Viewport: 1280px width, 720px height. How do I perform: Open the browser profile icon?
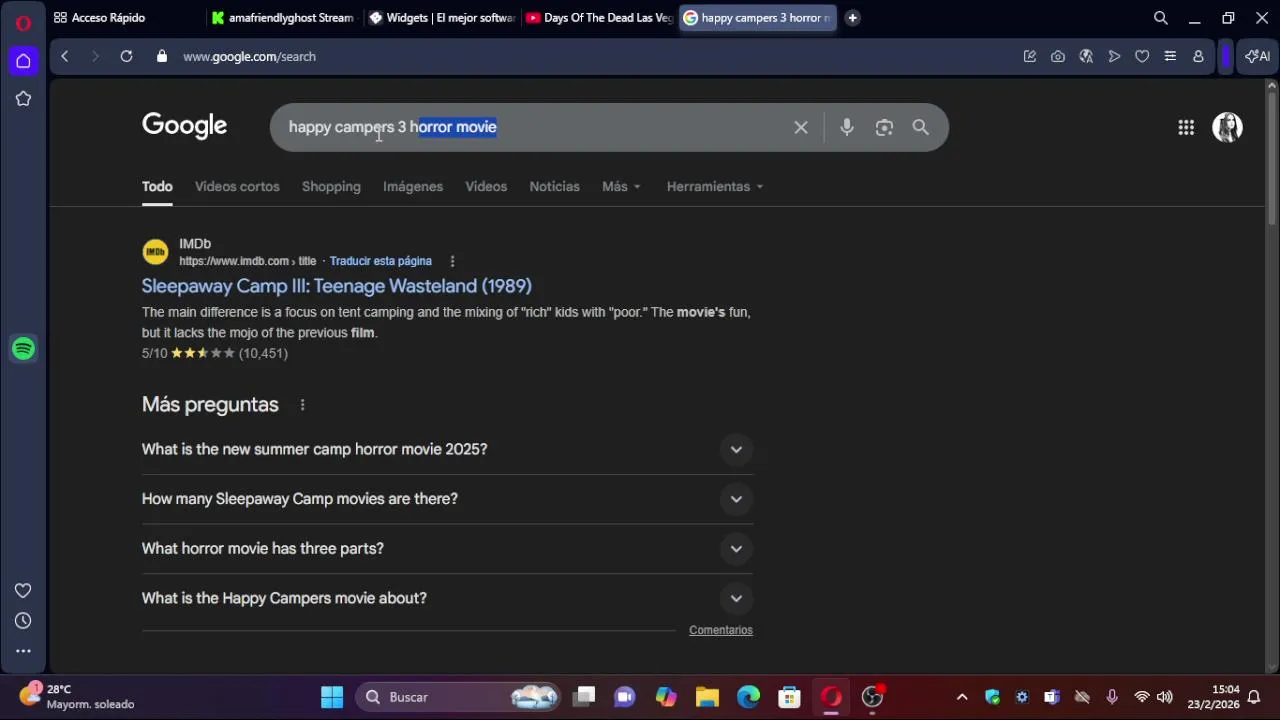click(x=1198, y=57)
